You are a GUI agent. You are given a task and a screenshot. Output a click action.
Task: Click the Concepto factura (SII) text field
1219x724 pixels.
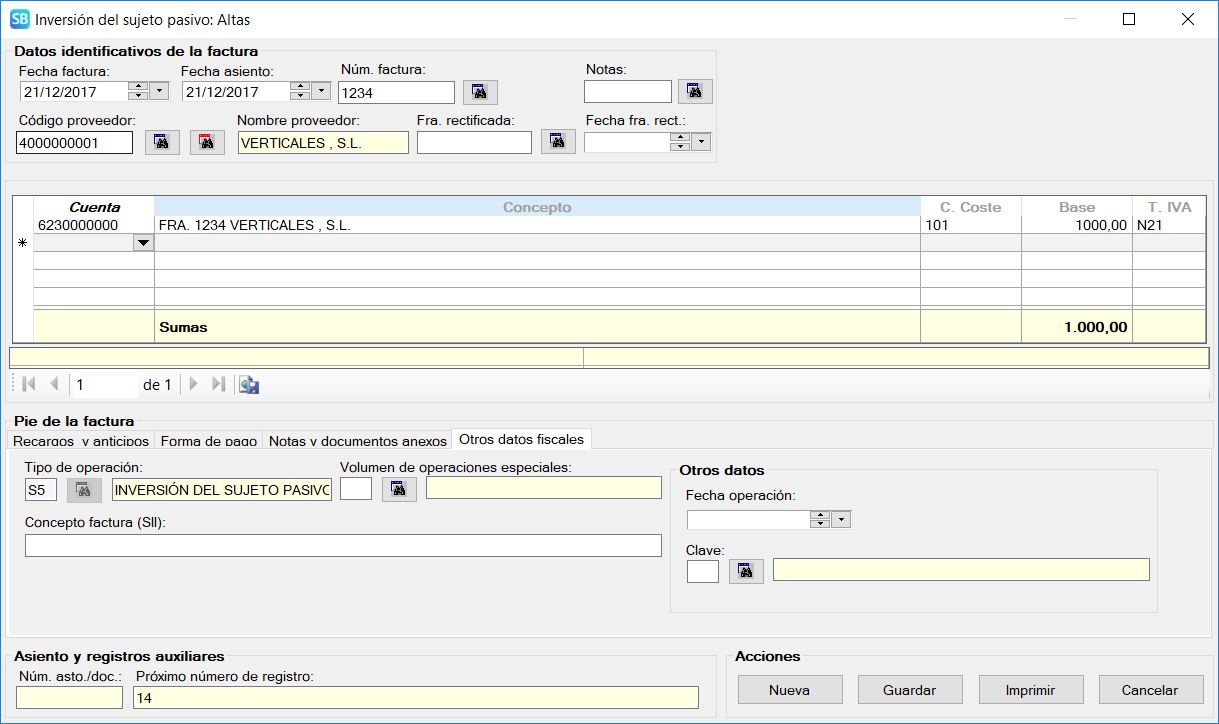[x=343, y=545]
